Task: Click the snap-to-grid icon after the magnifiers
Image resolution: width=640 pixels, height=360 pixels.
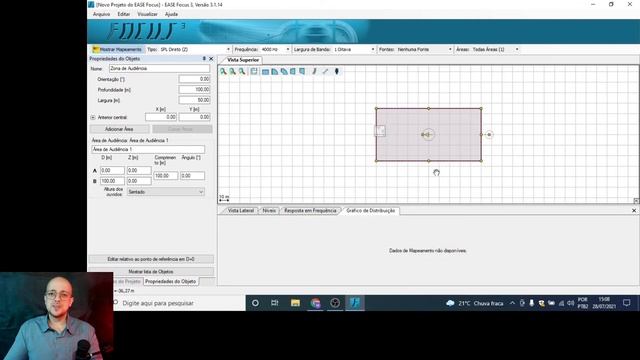Action: 254,71
